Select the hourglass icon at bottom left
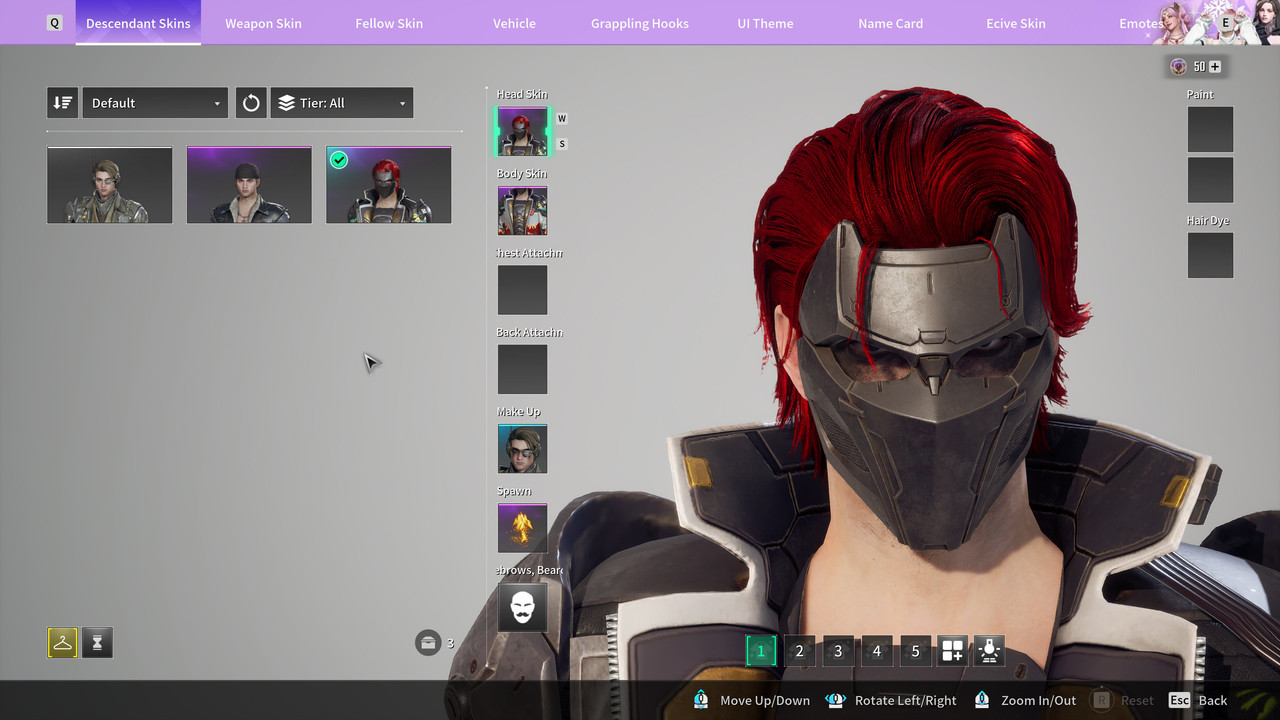The height and width of the screenshot is (720, 1280). coord(97,643)
